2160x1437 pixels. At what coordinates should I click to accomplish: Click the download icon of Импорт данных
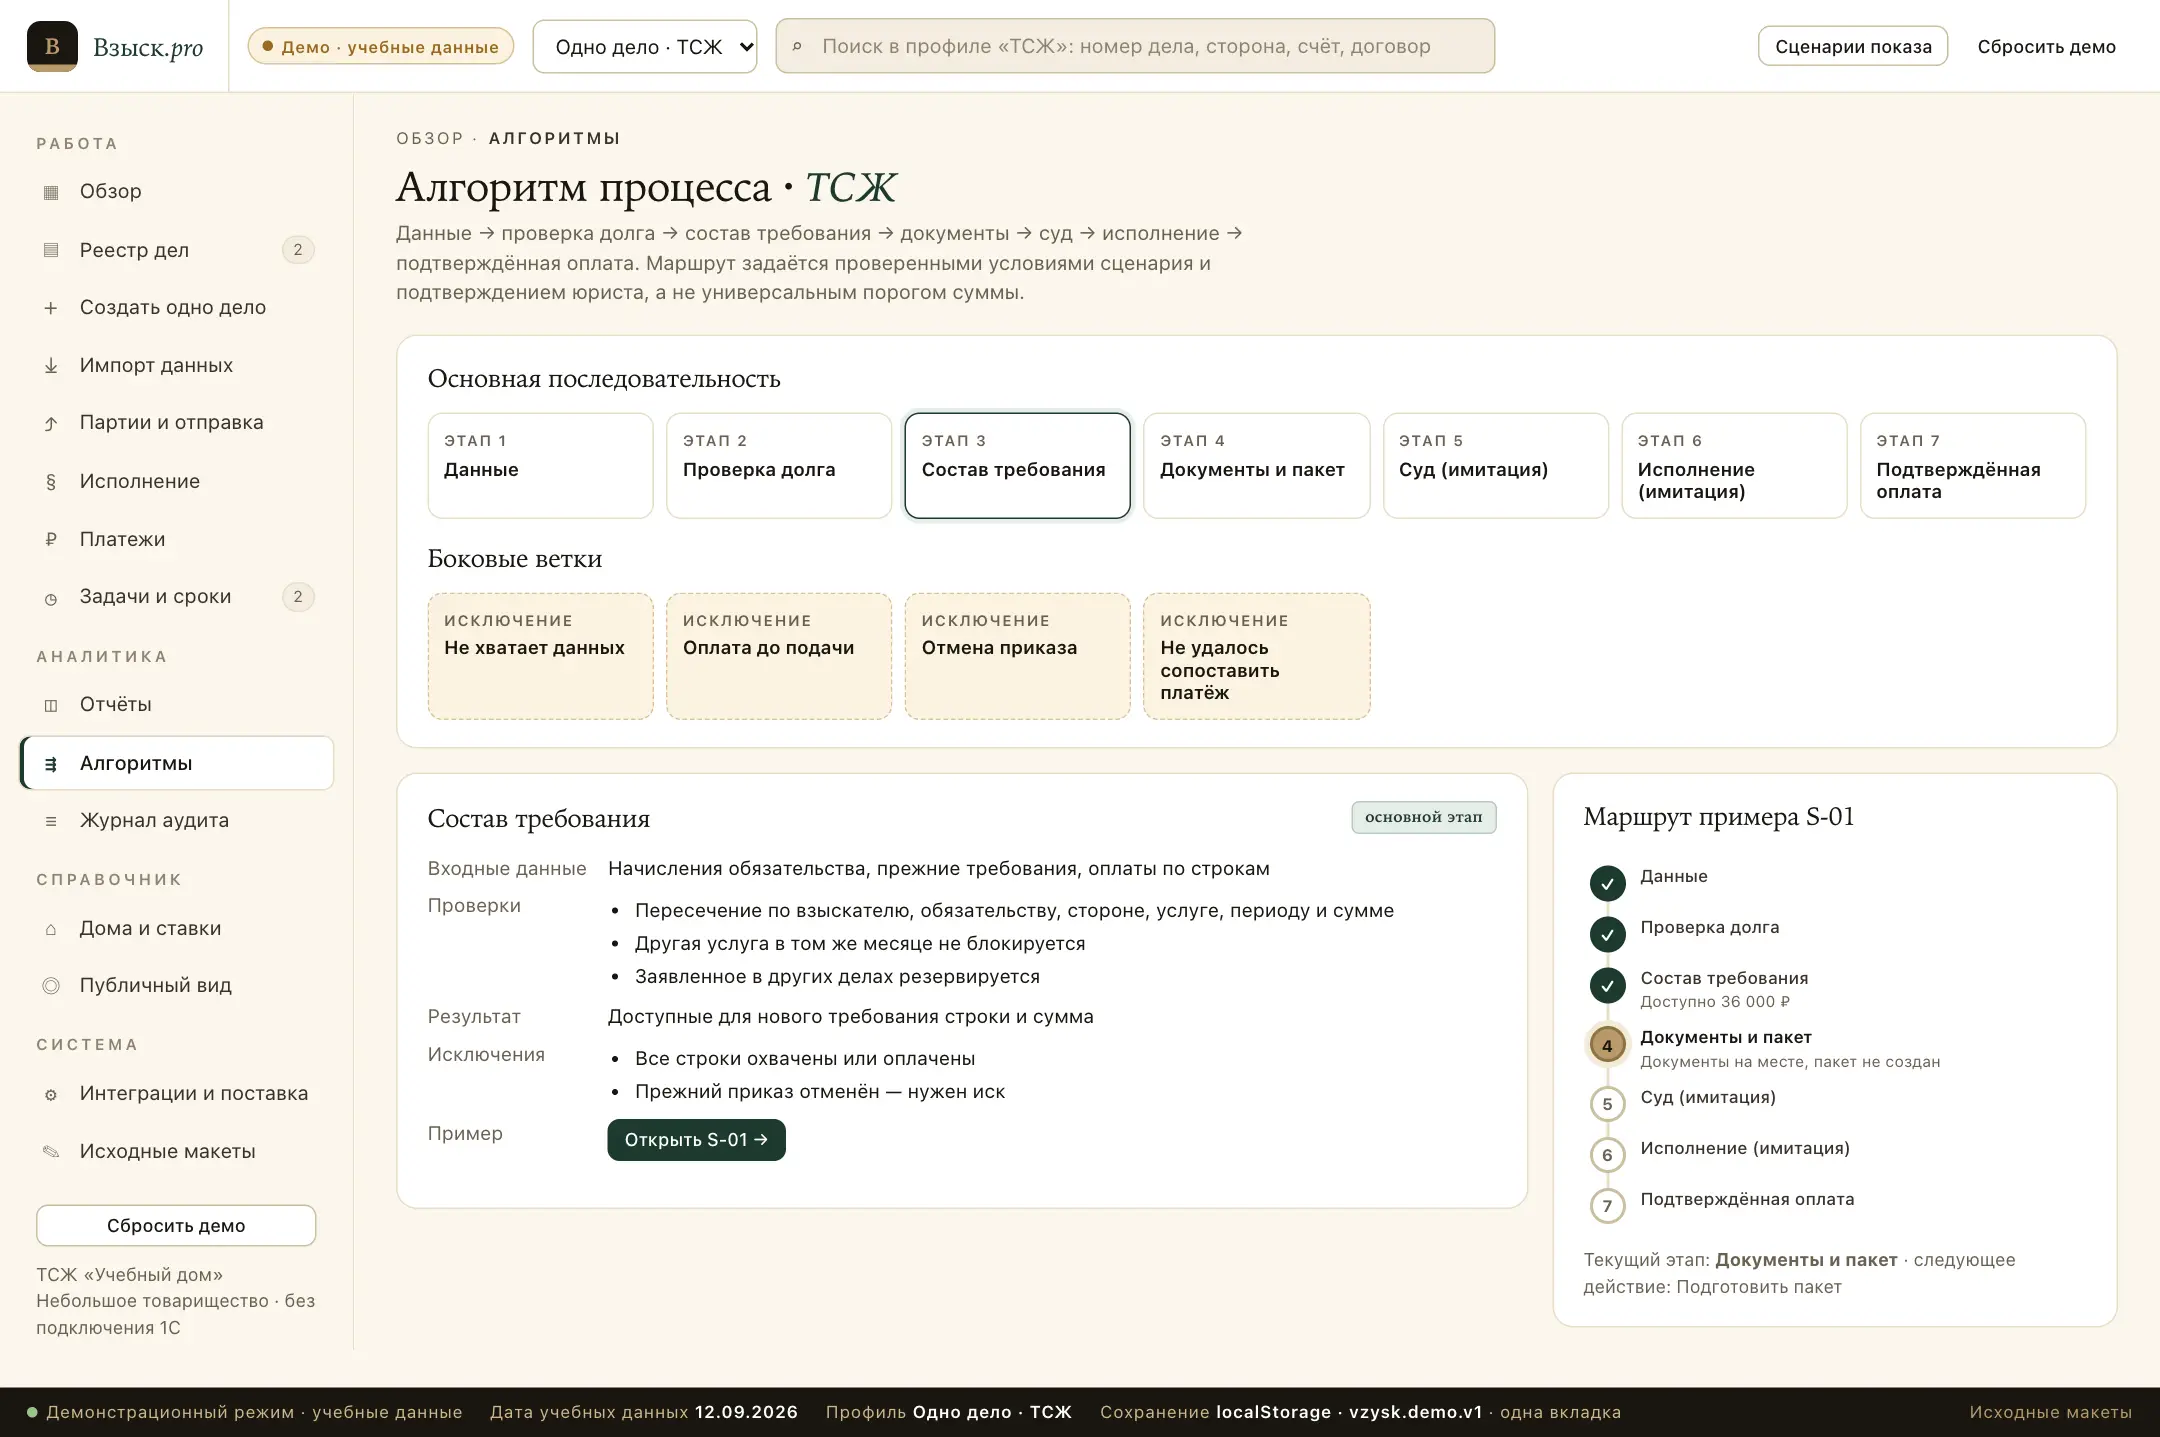click(x=51, y=366)
